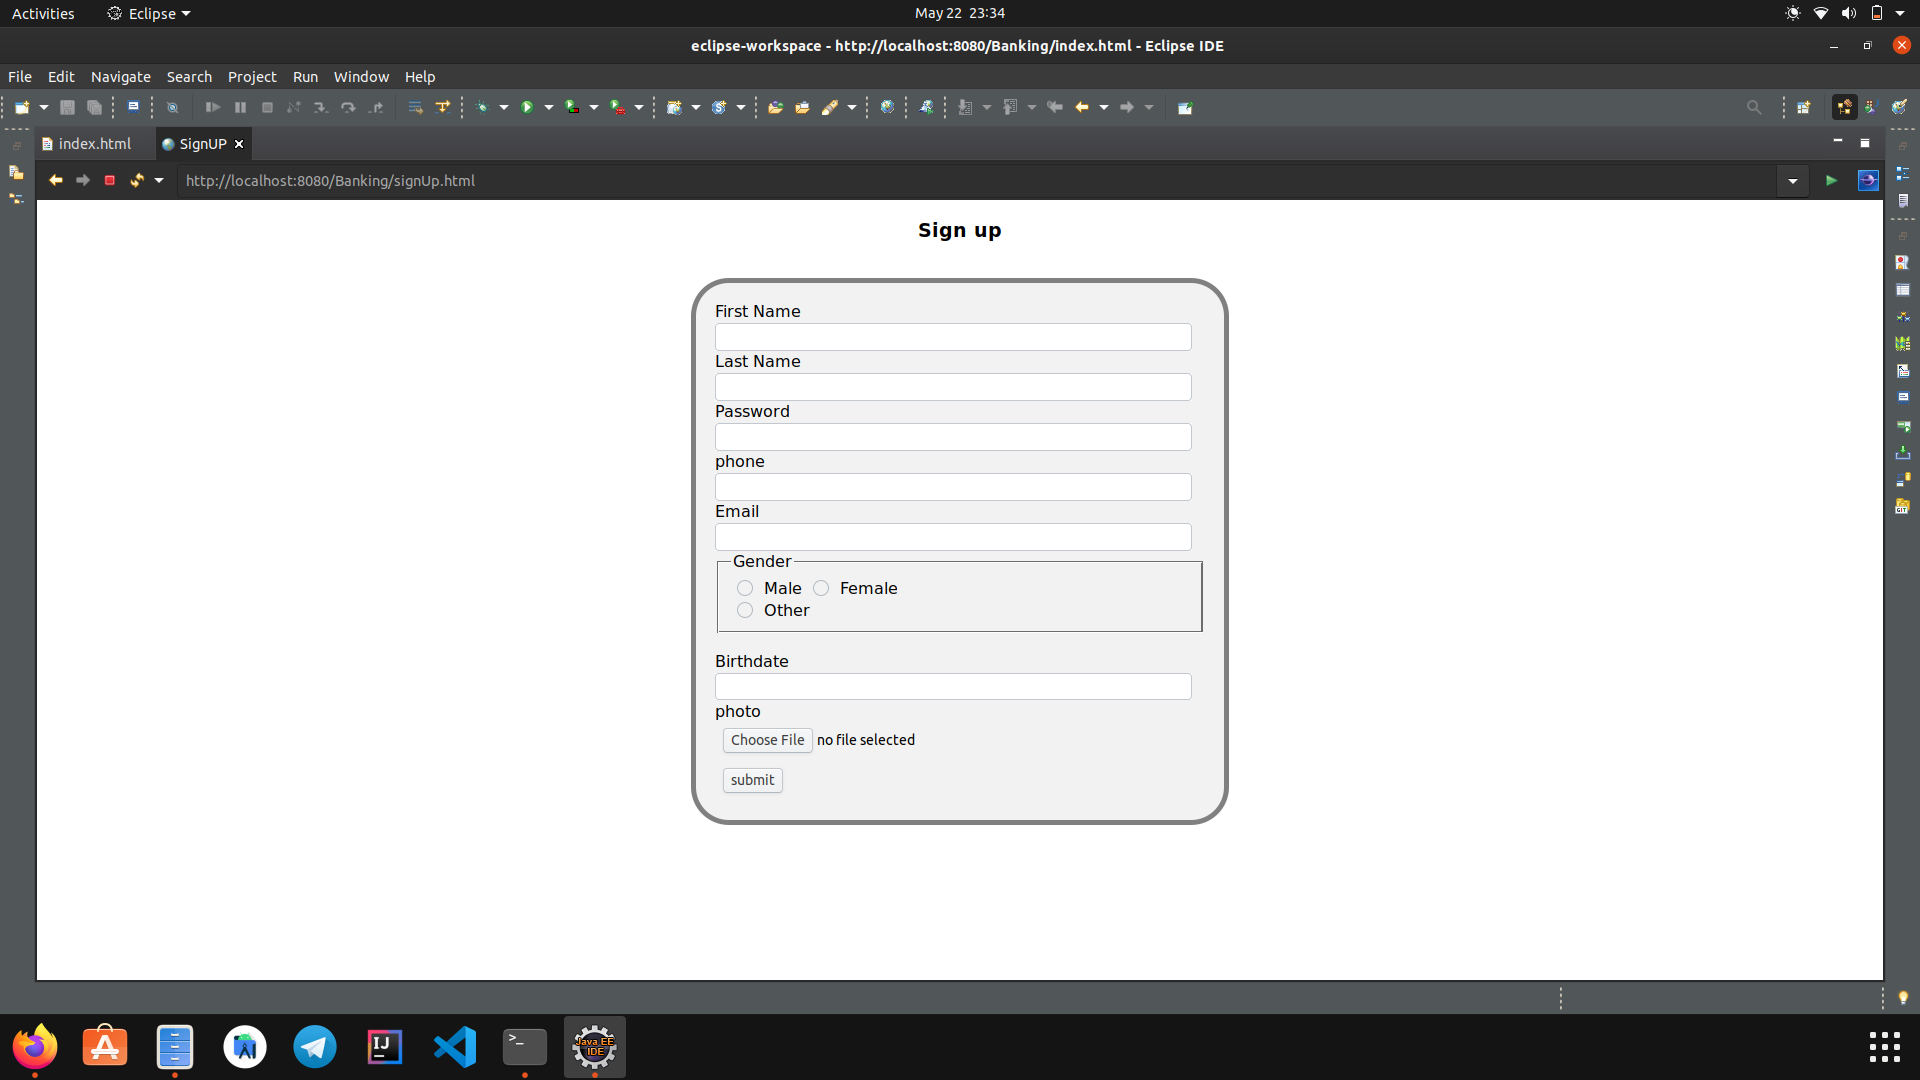Expand the Run configurations dropdown arrow
The image size is (1920, 1080).
(x=549, y=107)
